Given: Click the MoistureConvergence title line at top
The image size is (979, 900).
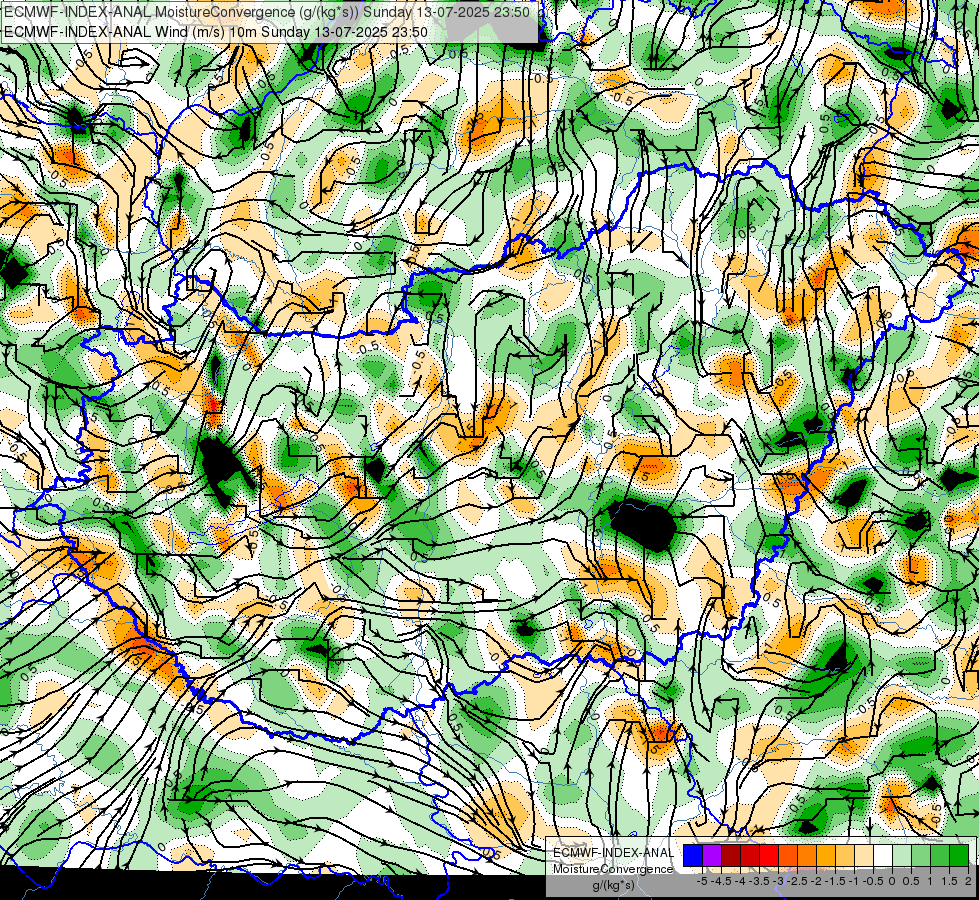Looking at the screenshot, I should [x=267, y=11].
